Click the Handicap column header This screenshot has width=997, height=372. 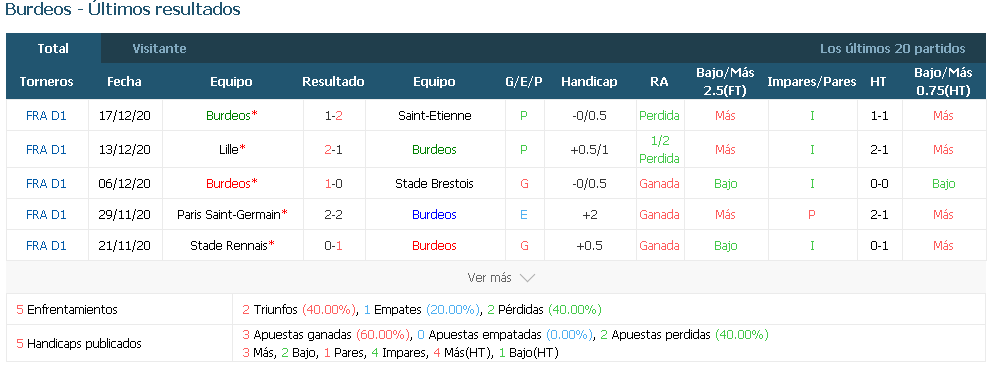(x=589, y=81)
